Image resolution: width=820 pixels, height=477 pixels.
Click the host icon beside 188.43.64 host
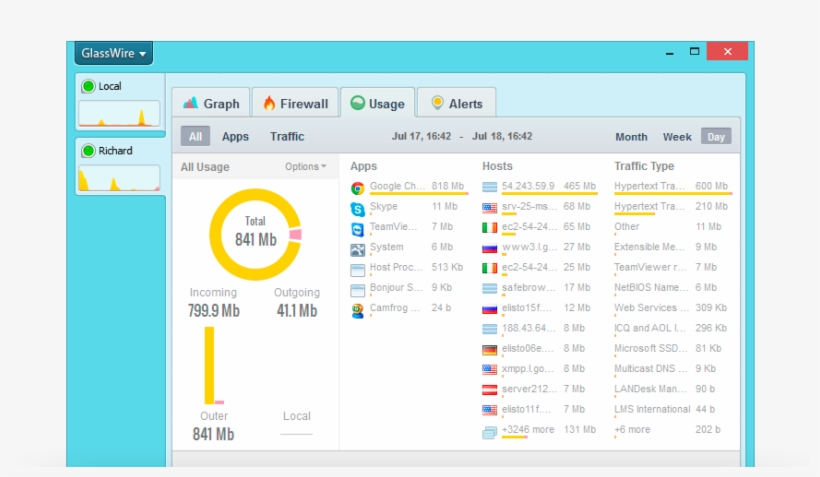tap(489, 329)
